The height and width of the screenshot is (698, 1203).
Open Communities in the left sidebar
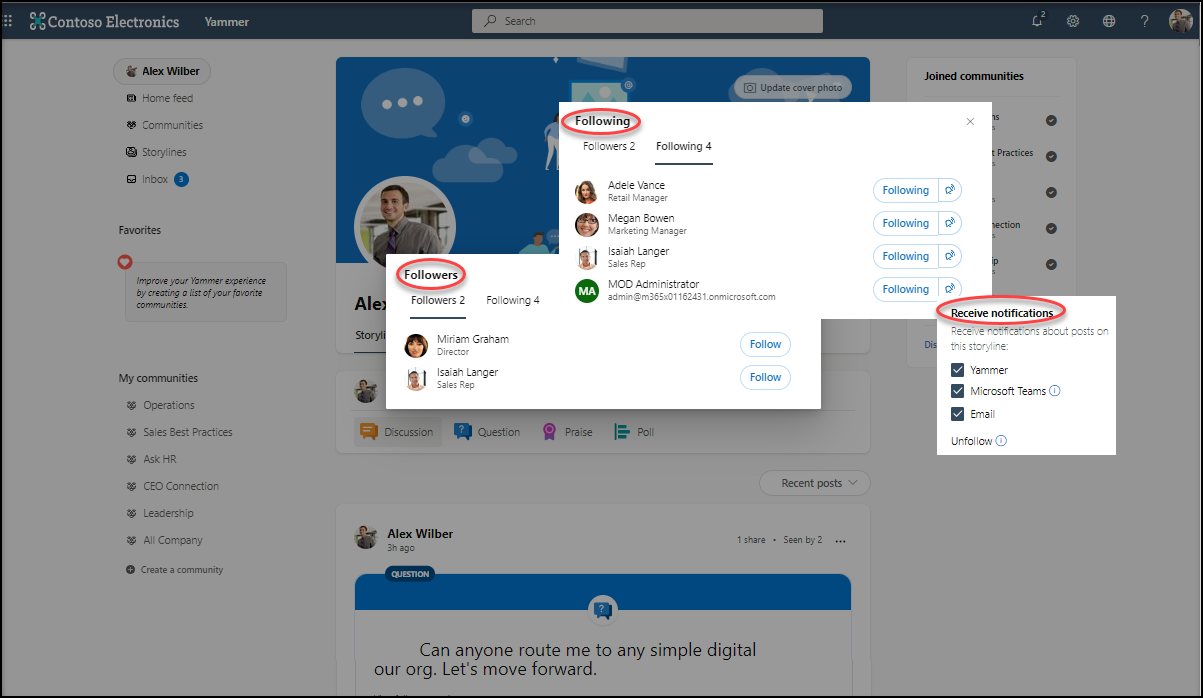click(x=172, y=125)
